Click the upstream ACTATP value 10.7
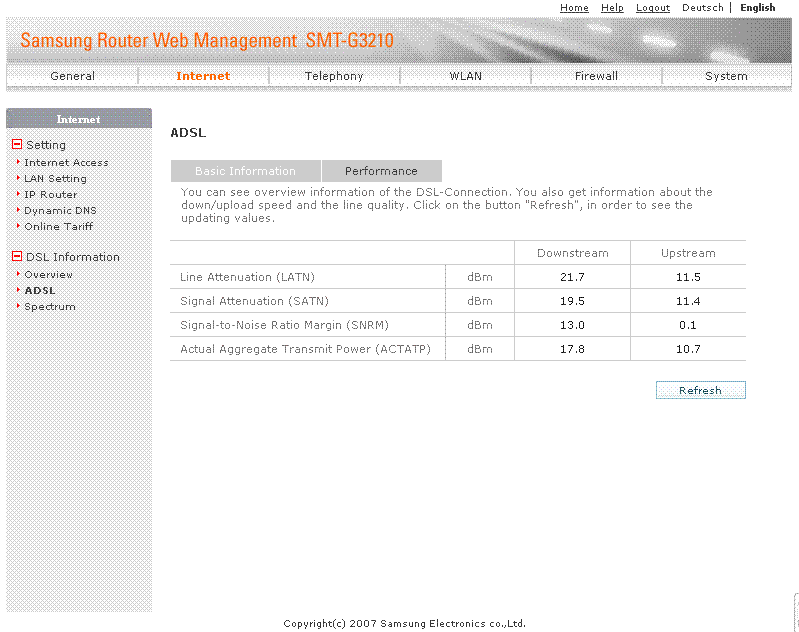Screen dimensions: 799x632 (x=688, y=349)
